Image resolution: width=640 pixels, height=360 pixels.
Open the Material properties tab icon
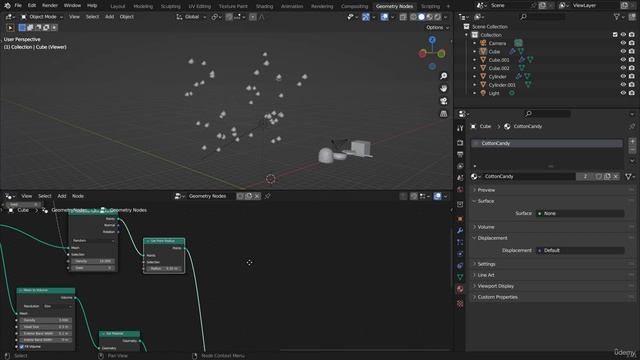[x=460, y=289]
